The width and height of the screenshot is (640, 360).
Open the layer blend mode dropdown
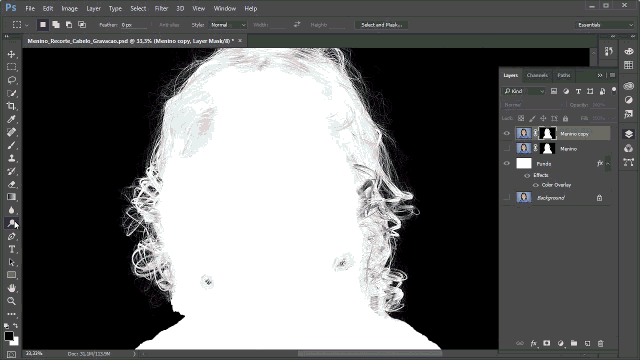tap(533, 105)
